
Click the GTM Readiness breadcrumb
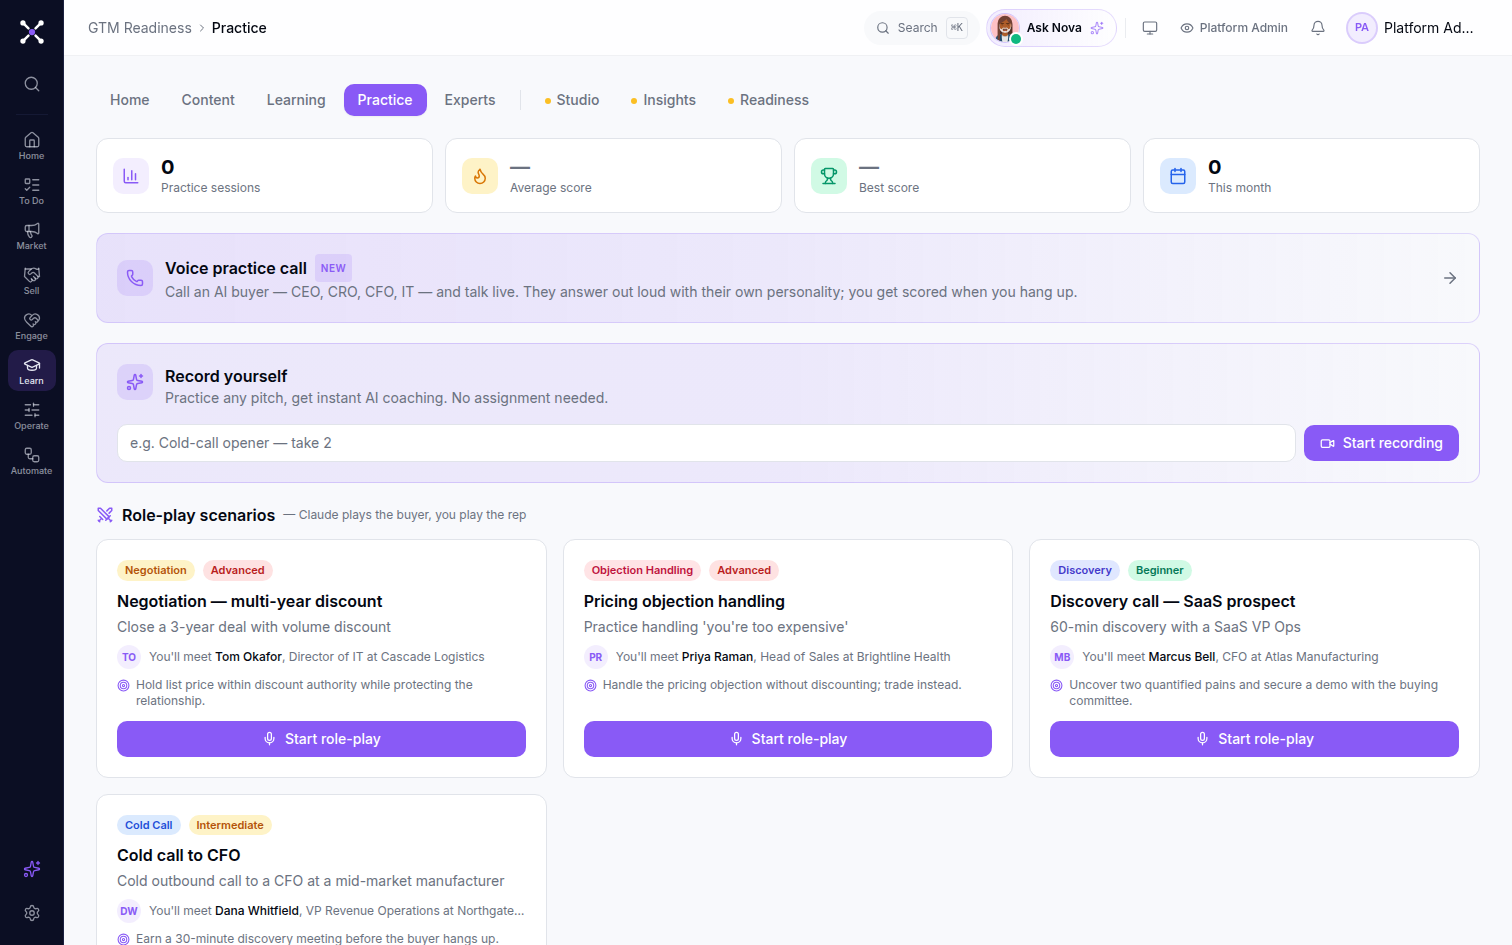(140, 28)
